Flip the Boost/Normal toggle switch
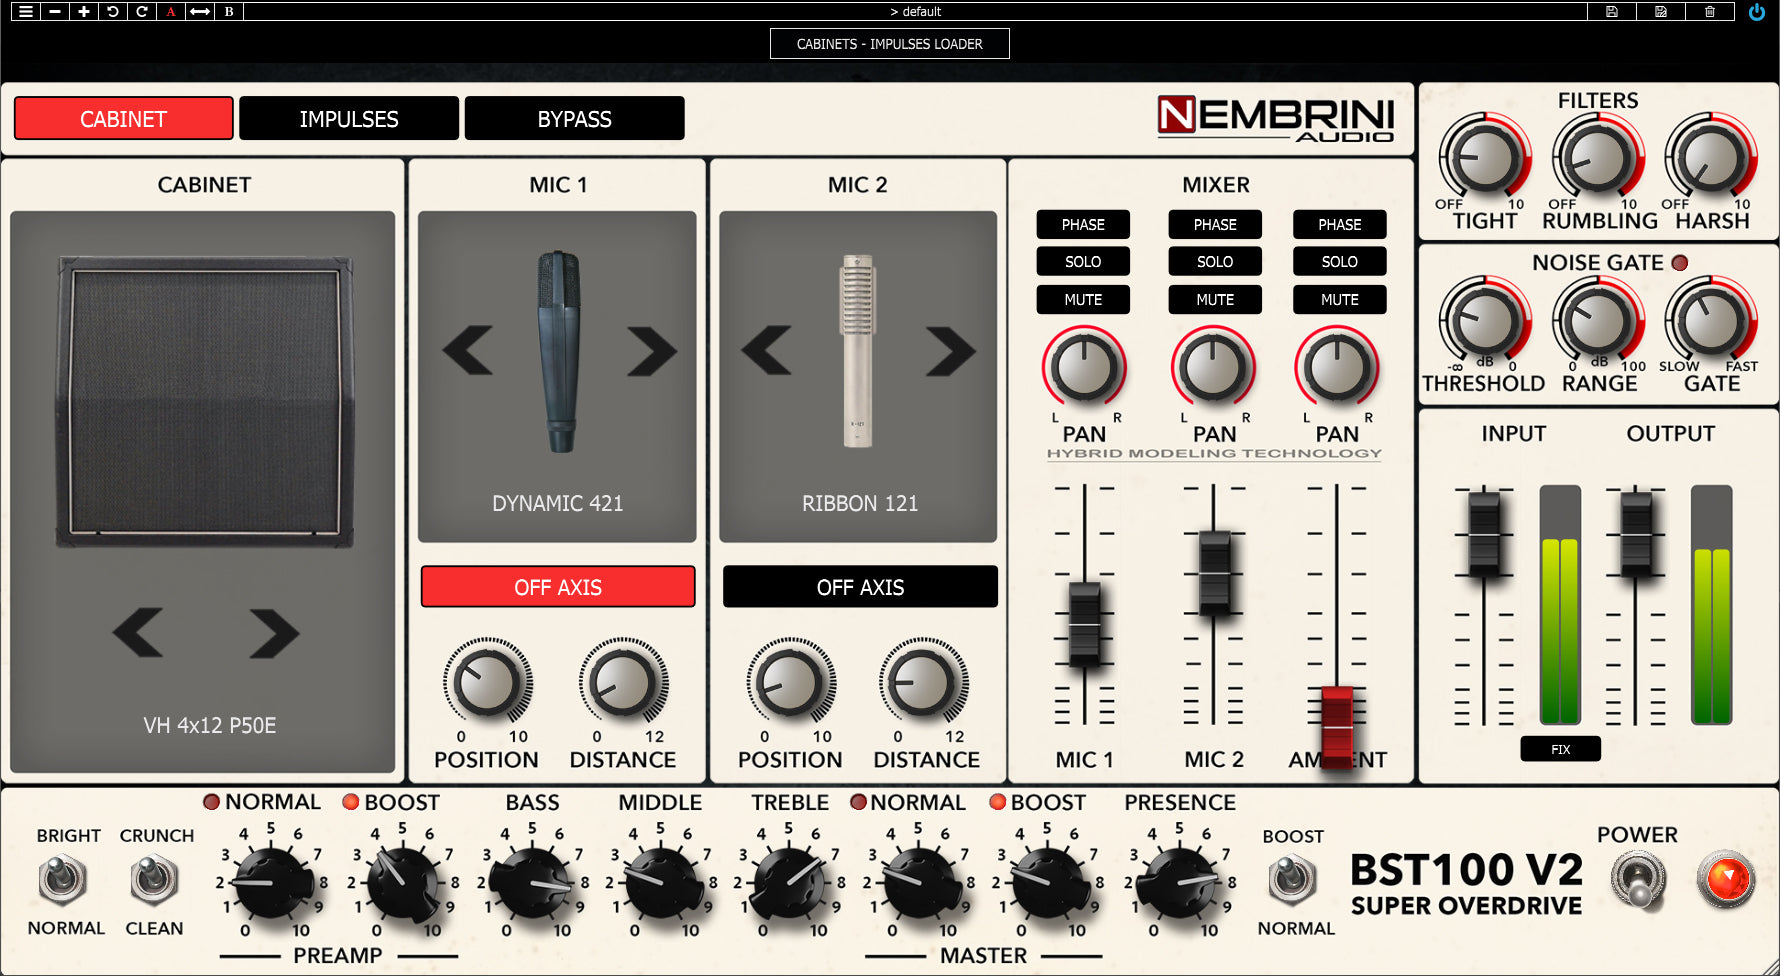 (x=1292, y=880)
